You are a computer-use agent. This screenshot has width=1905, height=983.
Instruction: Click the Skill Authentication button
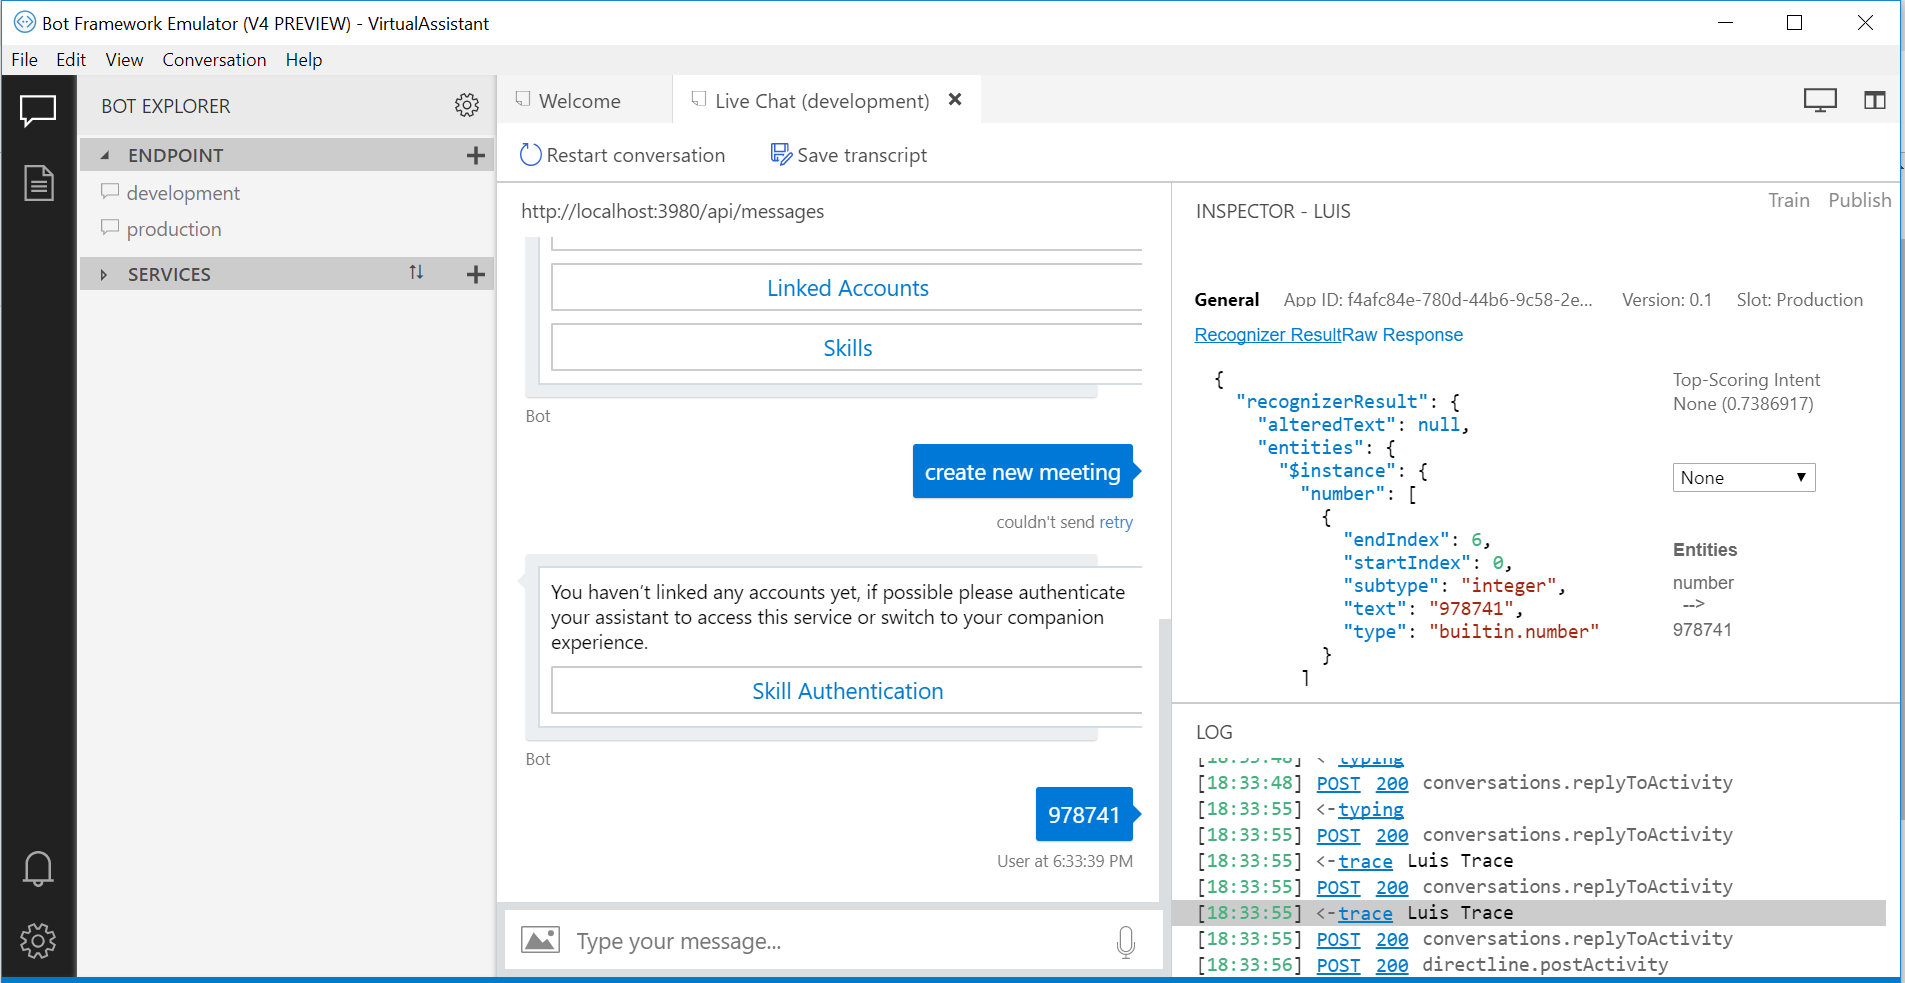[x=847, y=691]
